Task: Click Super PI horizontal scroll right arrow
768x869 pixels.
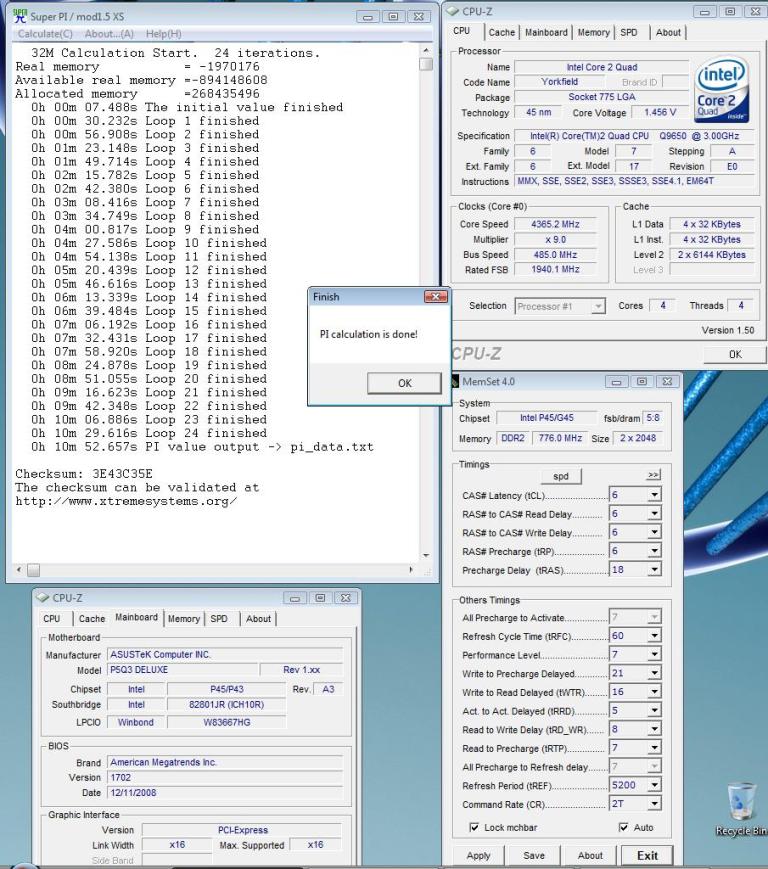Action: click(x=411, y=570)
